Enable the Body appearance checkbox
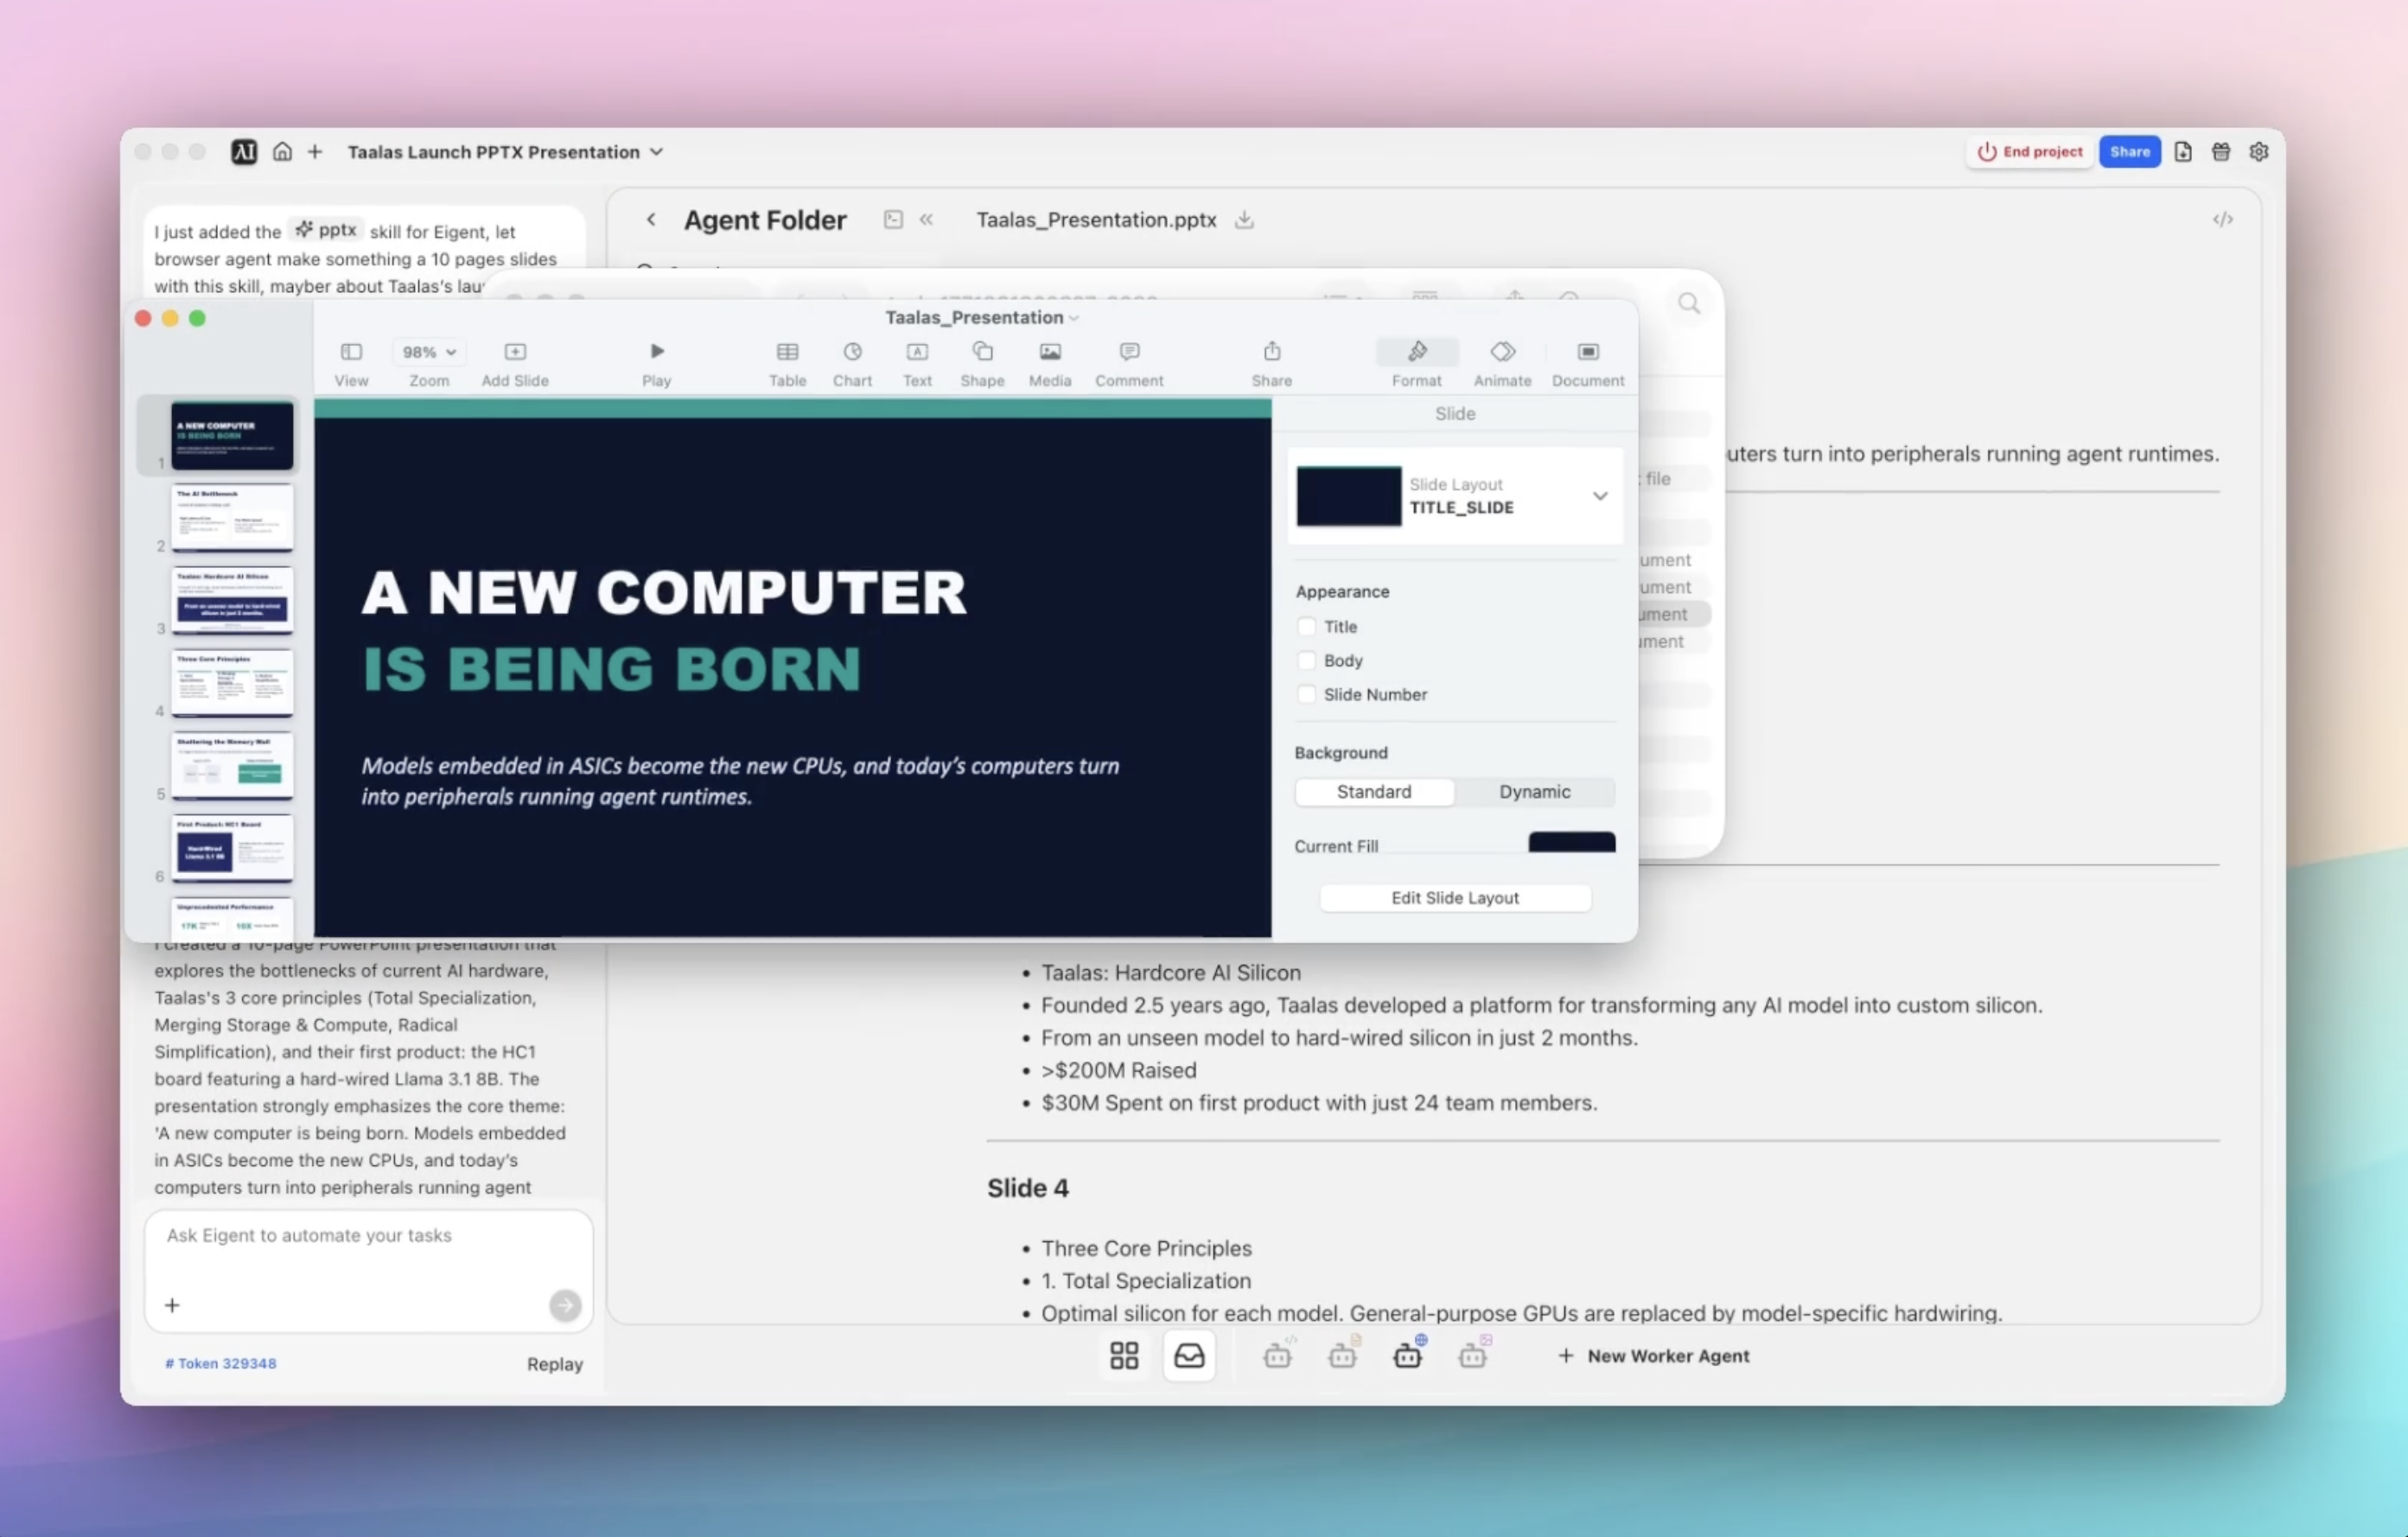 [x=1306, y=661]
